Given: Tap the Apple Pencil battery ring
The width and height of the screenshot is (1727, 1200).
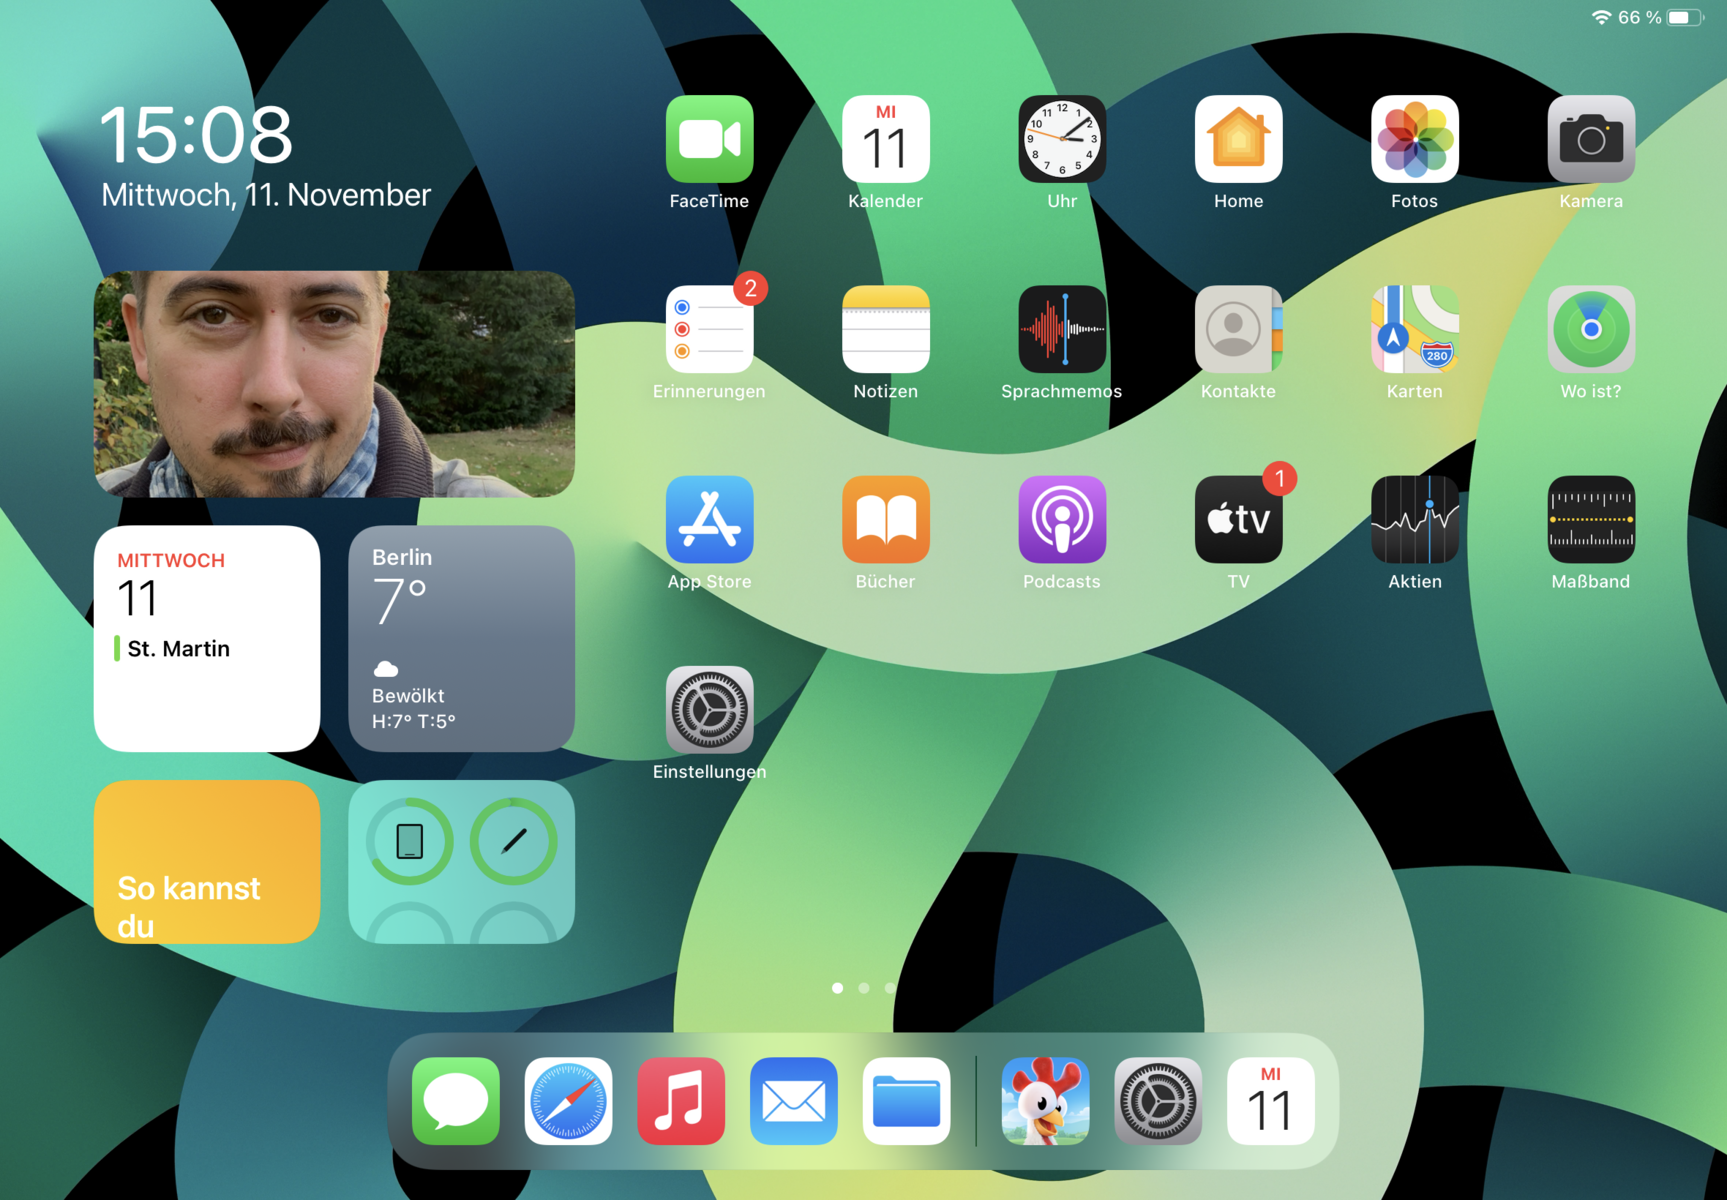Looking at the screenshot, I should click(x=514, y=841).
